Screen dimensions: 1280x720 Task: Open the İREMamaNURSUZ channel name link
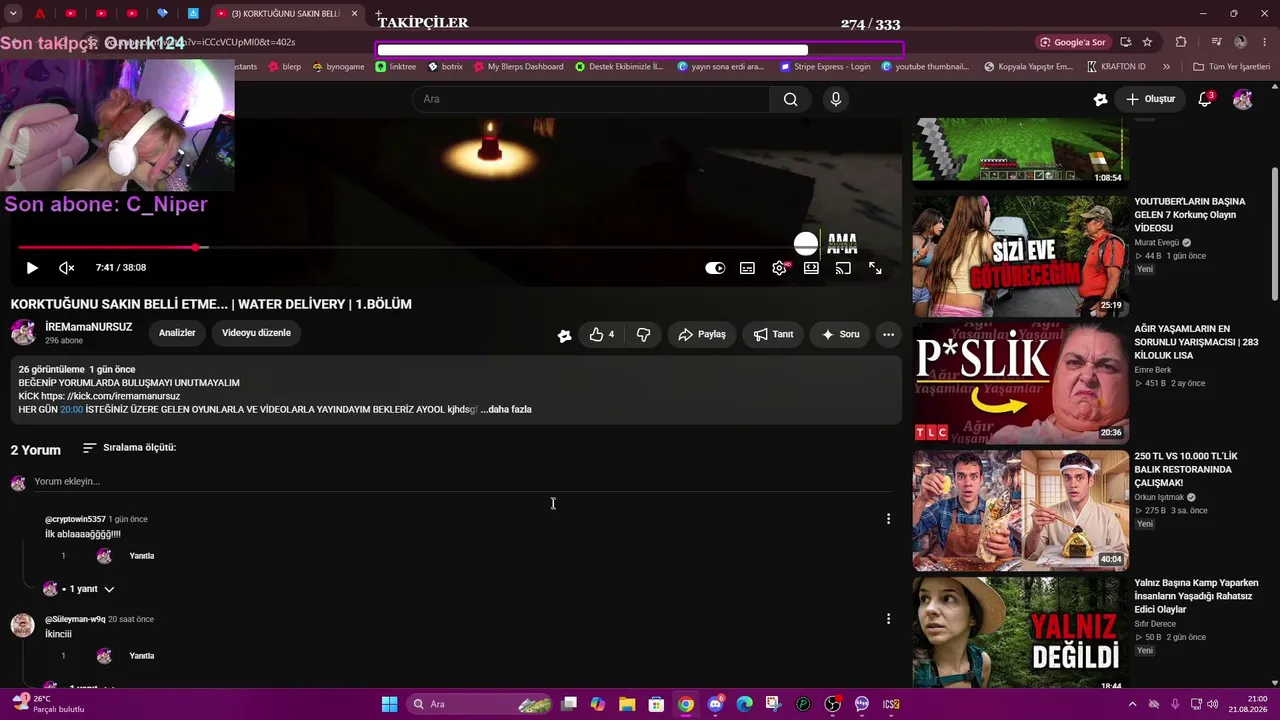pos(88,327)
